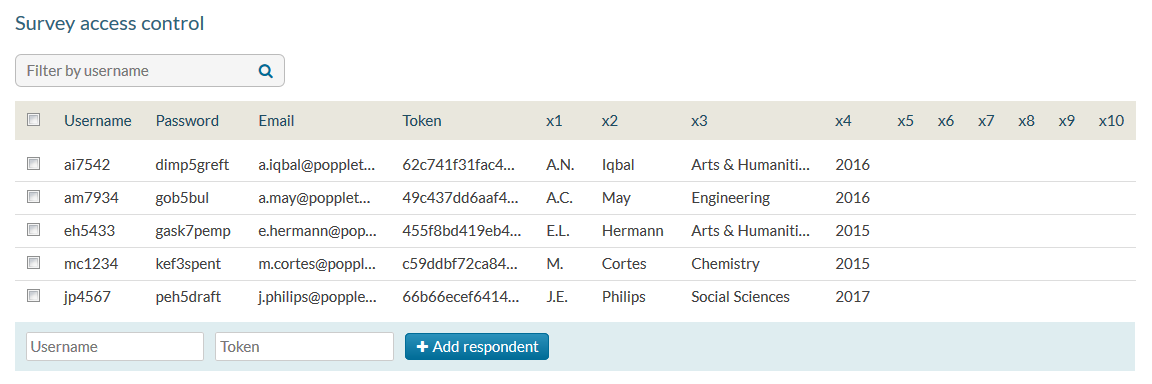Viewport: 1152px width, 384px height.
Task: Click the x3 column header
Action: click(x=699, y=121)
